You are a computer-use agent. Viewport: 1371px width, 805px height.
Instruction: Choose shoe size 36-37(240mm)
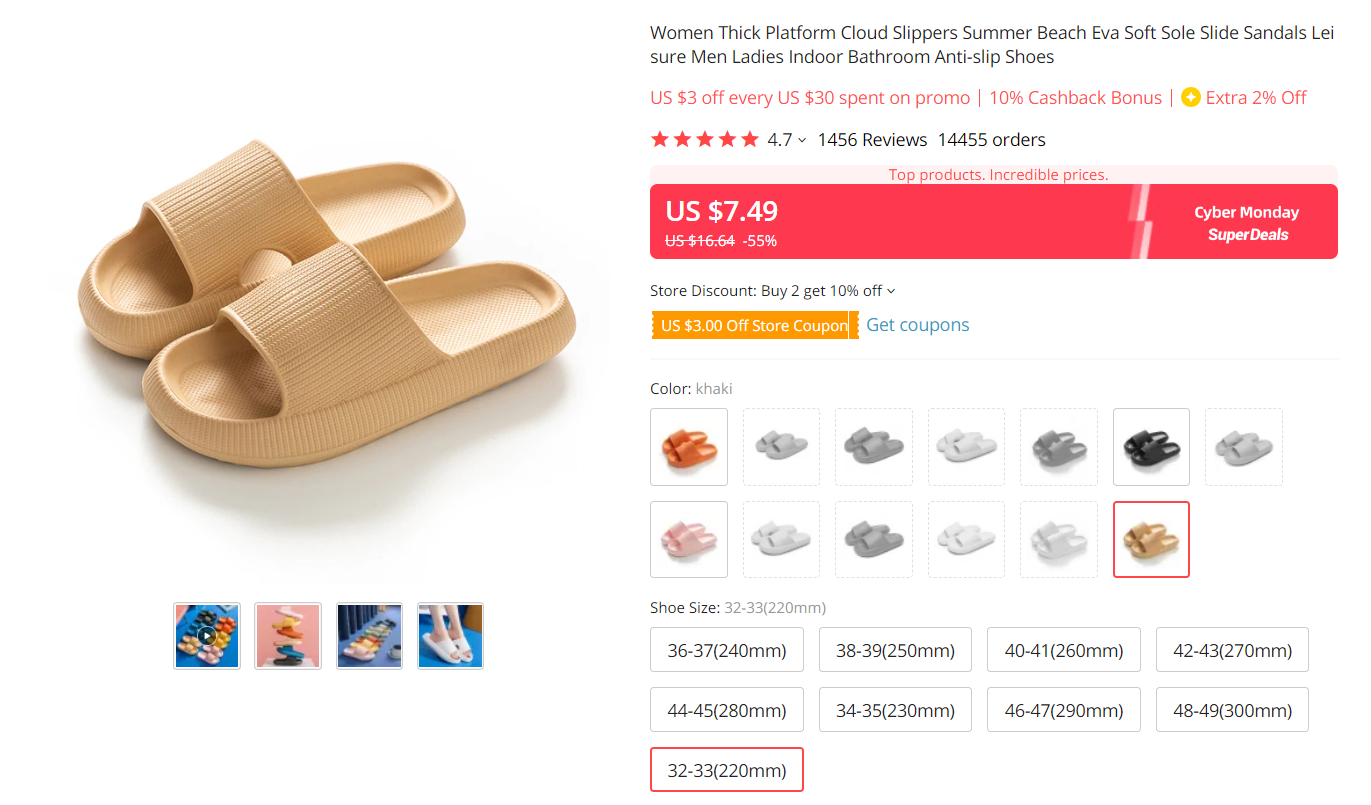[727, 649]
